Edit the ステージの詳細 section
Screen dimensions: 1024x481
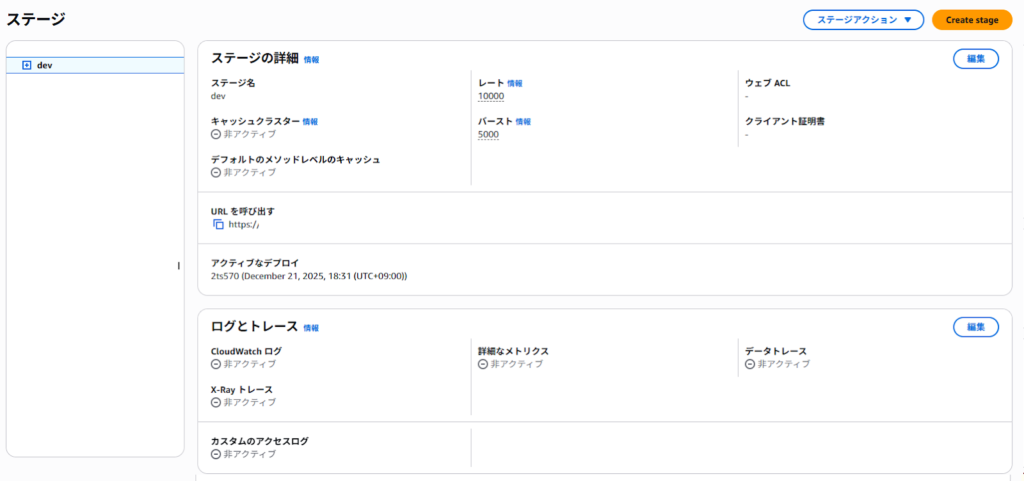975,59
